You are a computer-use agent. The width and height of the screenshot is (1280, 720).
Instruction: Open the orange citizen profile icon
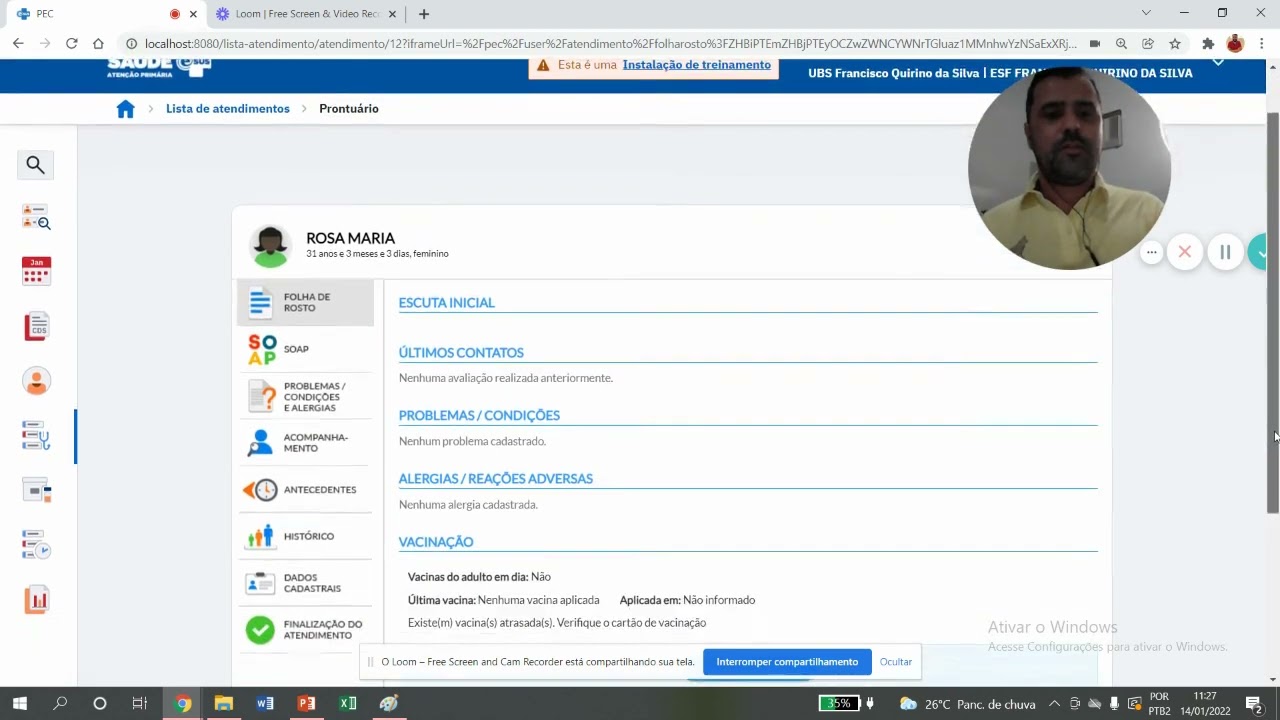click(x=36, y=381)
